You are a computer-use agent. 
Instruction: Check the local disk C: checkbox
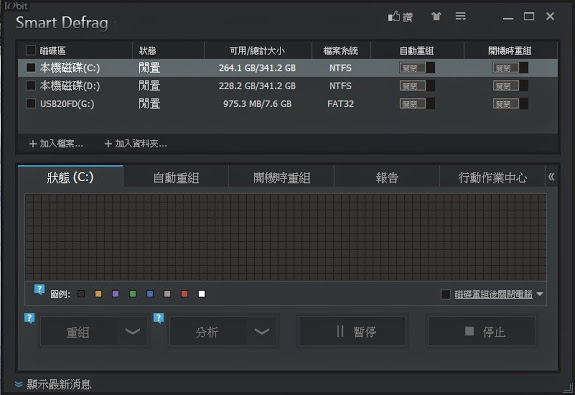(31, 67)
